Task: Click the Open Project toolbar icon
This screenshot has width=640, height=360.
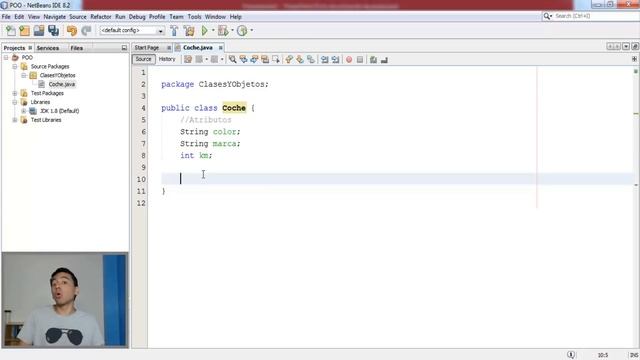Action: point(39,31)
